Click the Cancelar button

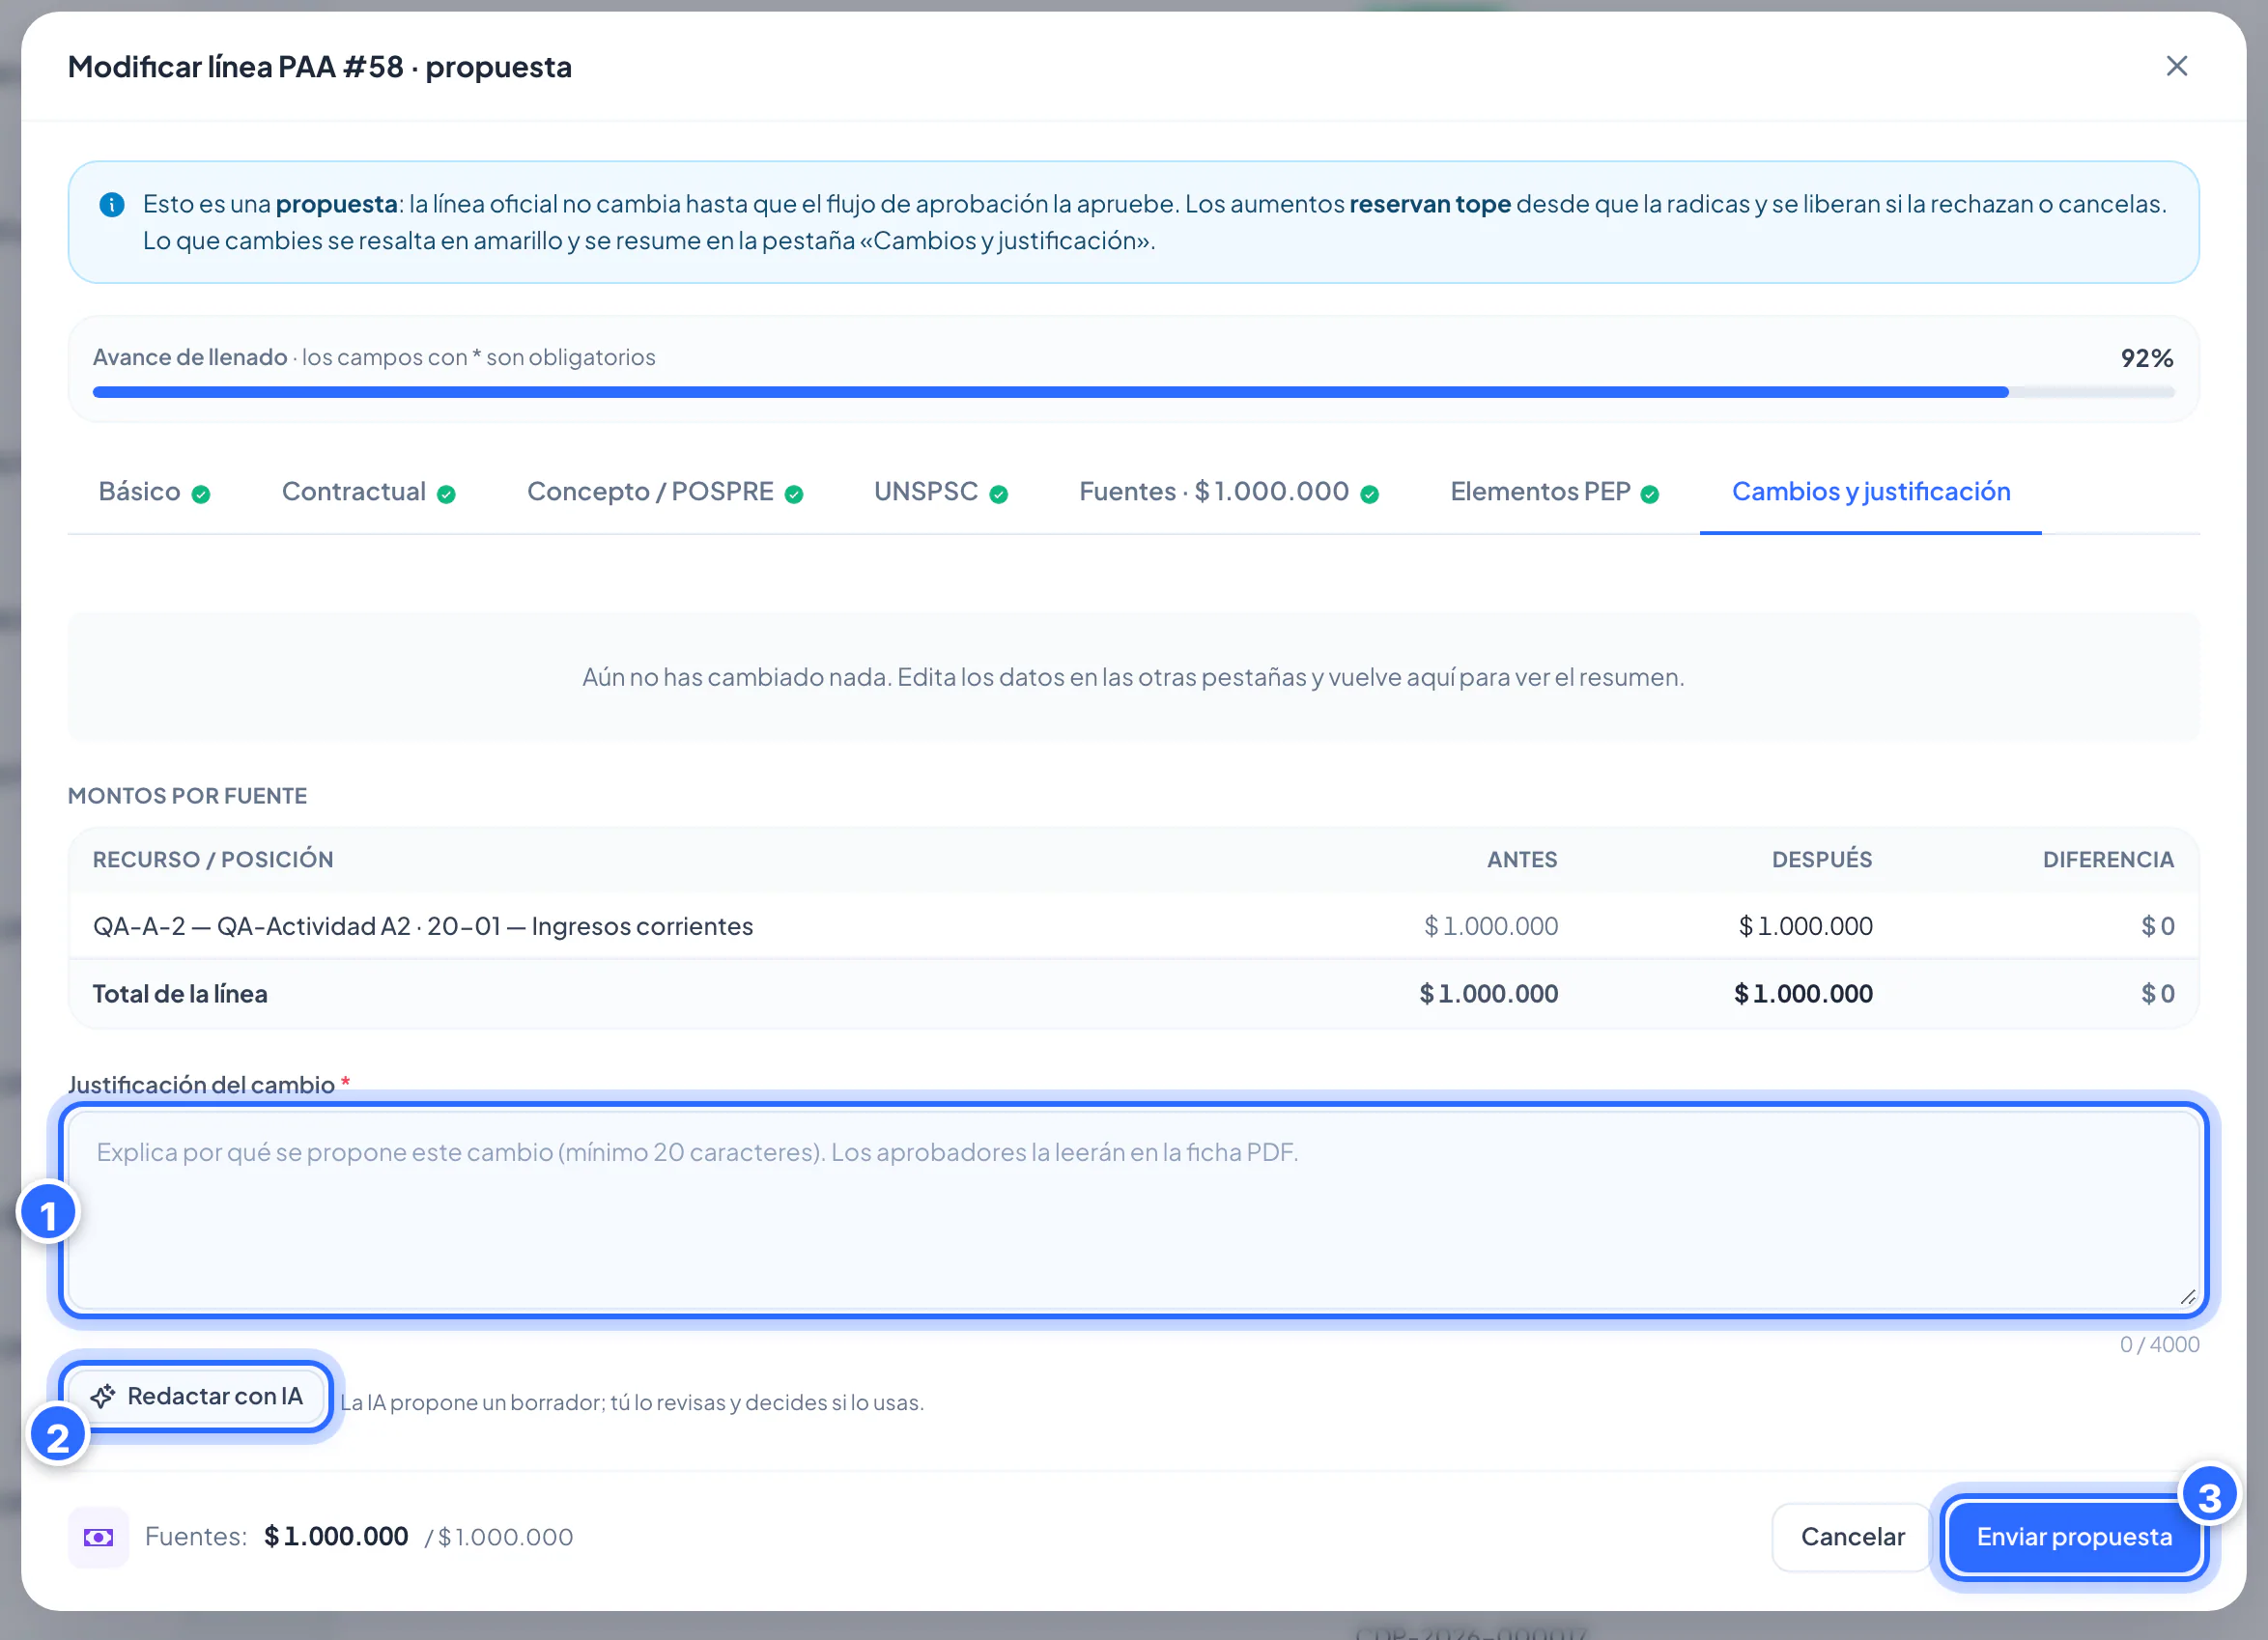(x=1852, y=1537)
